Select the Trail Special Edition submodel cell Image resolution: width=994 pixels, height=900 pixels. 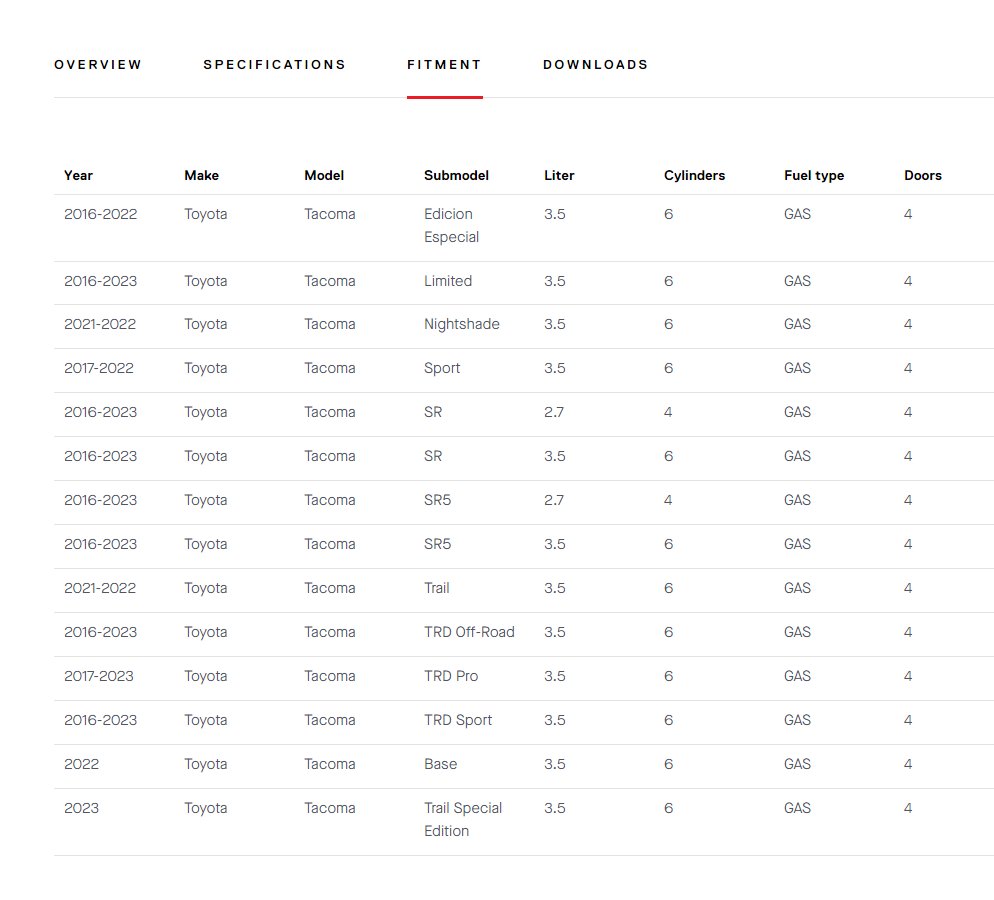pos(463,820)
